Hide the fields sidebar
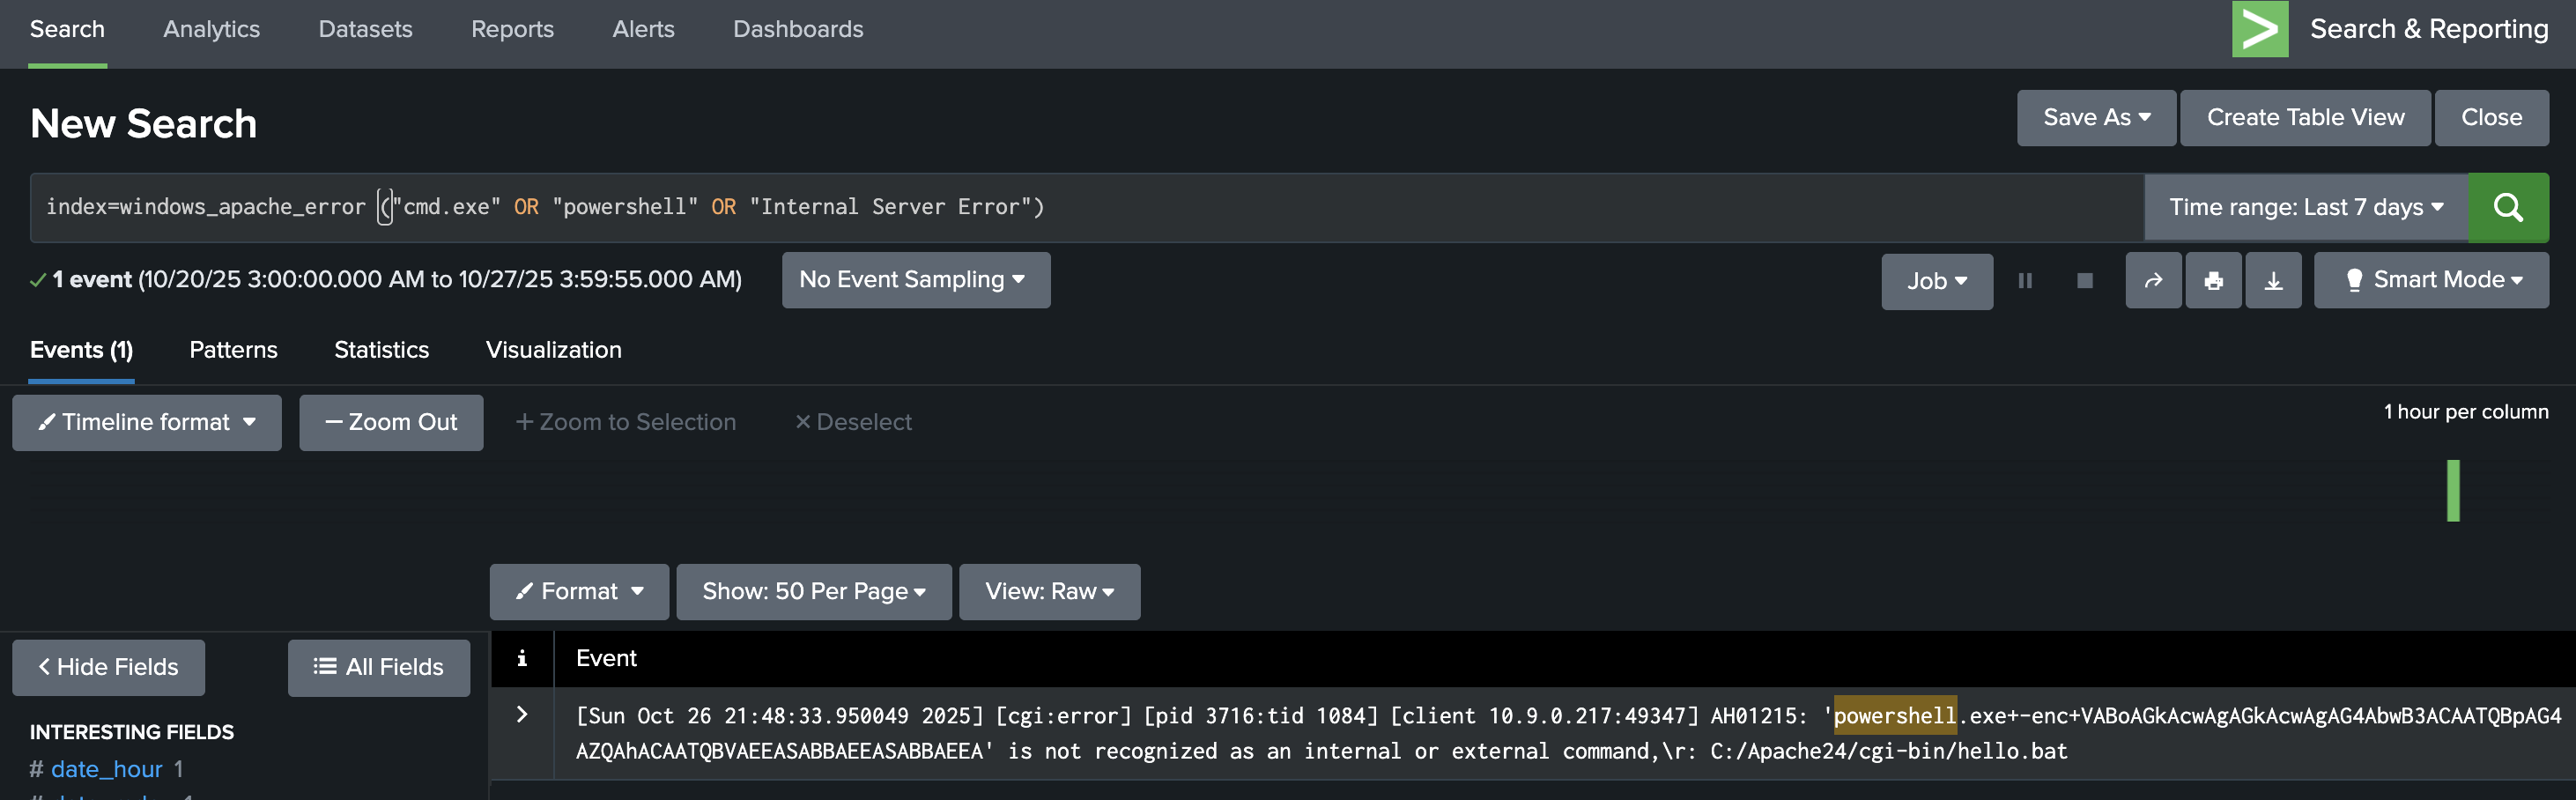 (108, 667)
